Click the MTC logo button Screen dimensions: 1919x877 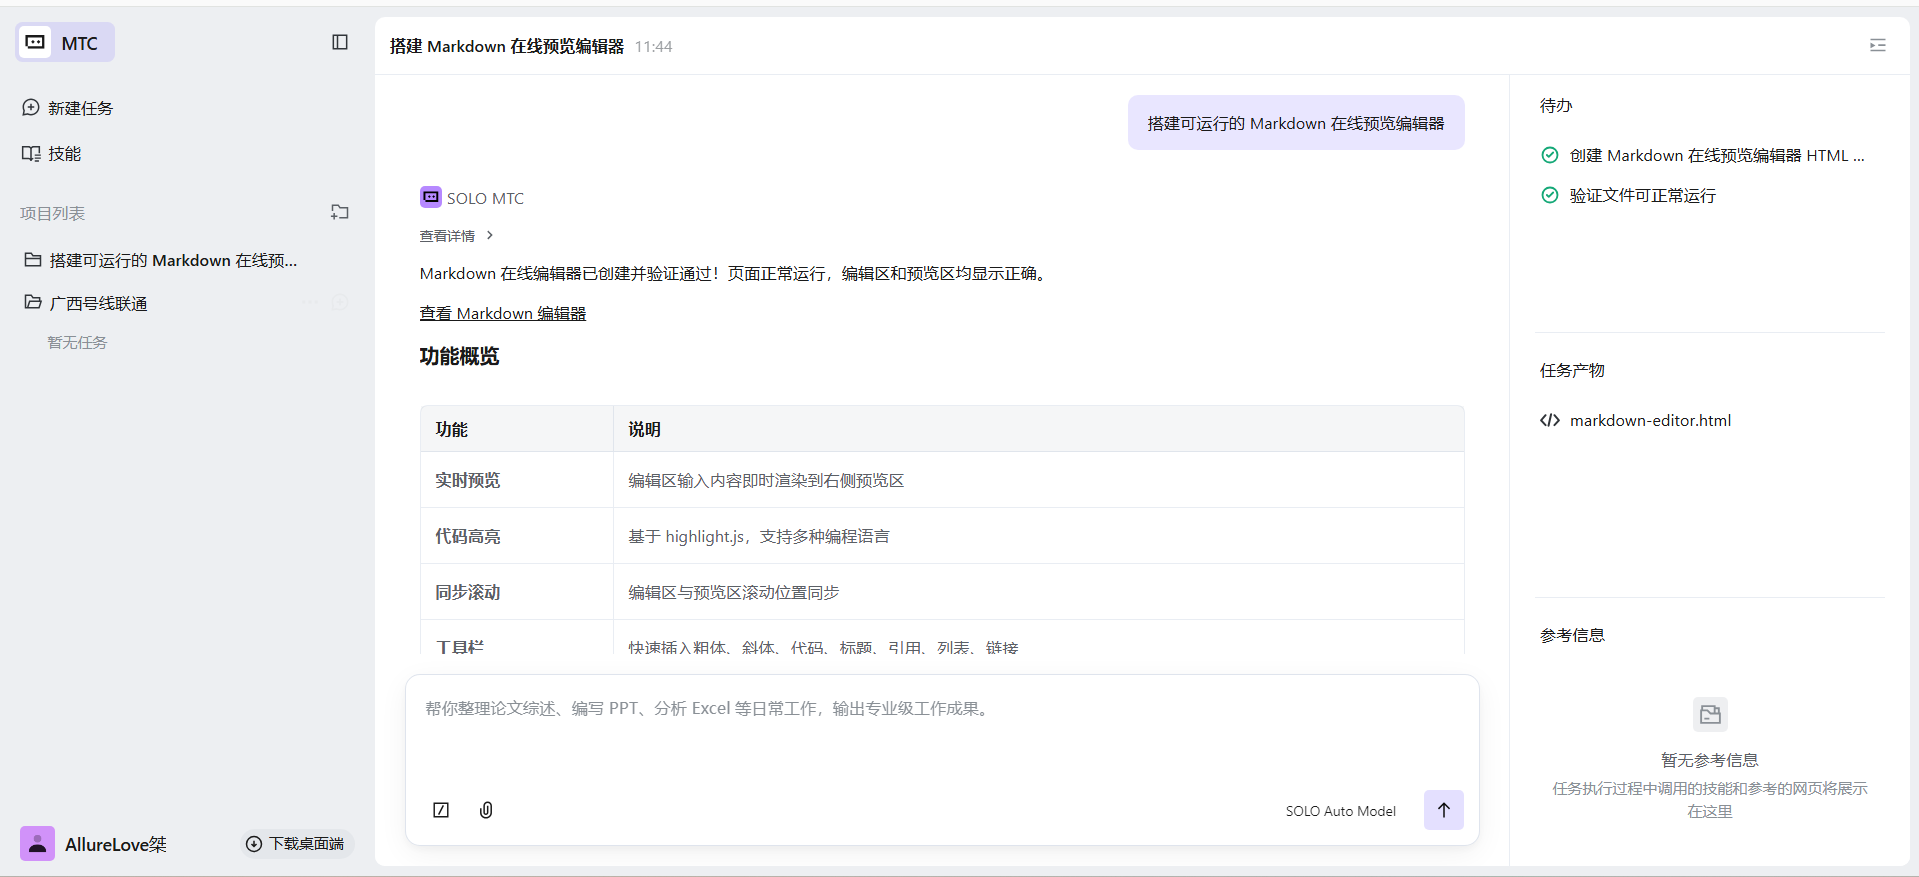click(x=66, y=43)
